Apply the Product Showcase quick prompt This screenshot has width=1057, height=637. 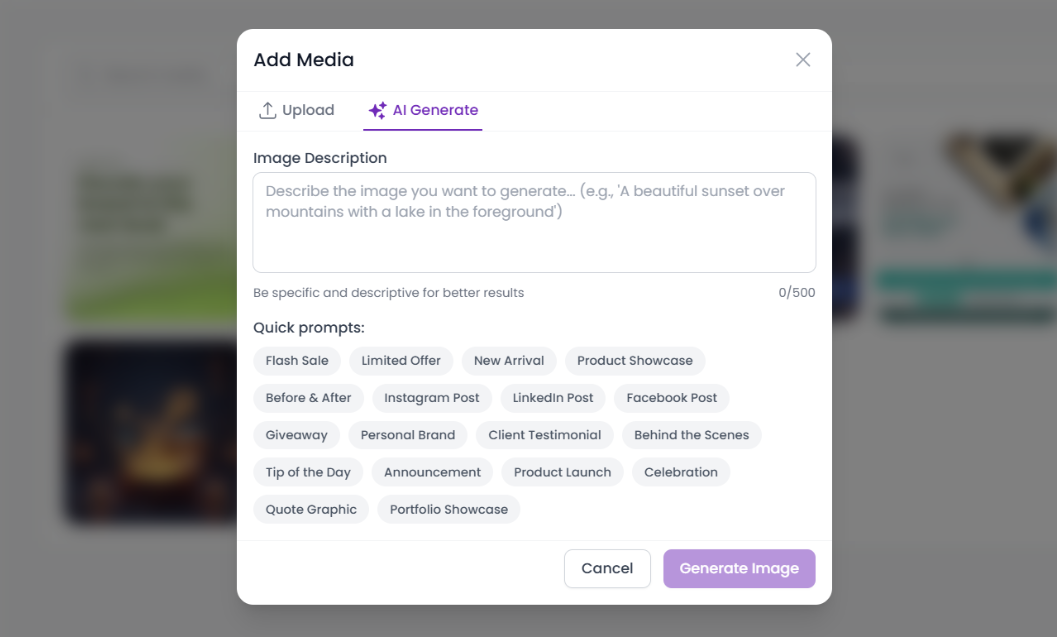point(635,361)
